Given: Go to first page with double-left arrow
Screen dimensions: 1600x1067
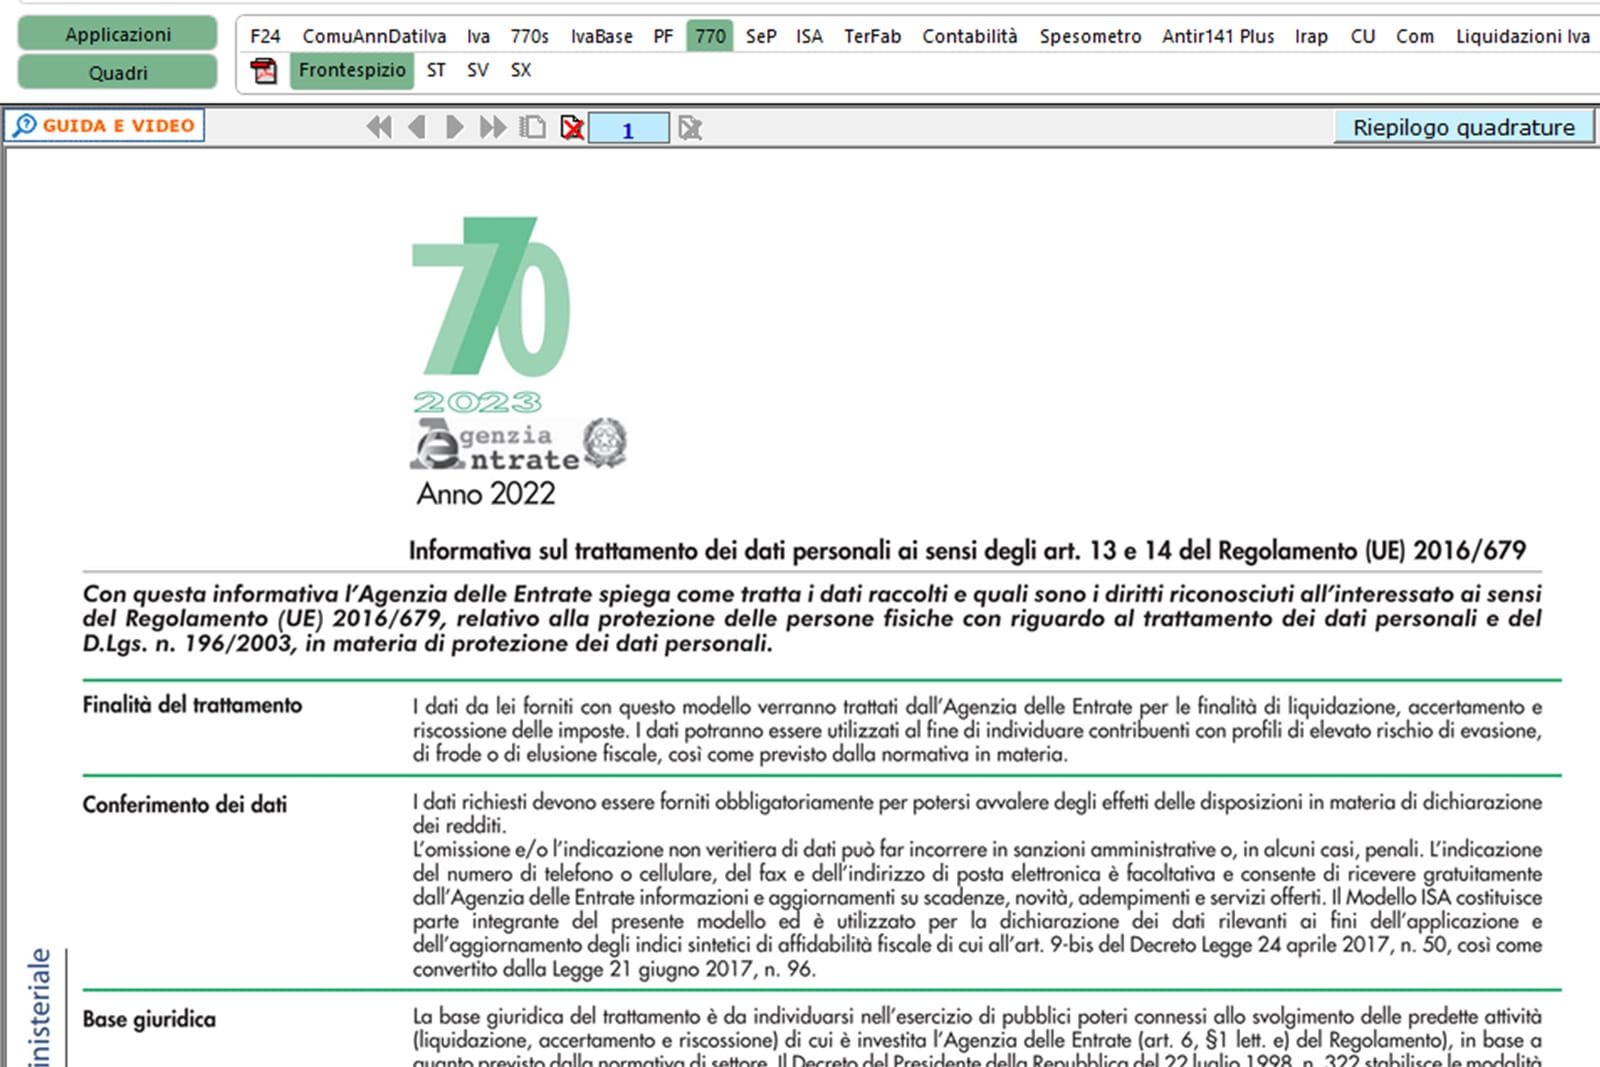Looking at the screenshot, I should click(x=379, y=127).
